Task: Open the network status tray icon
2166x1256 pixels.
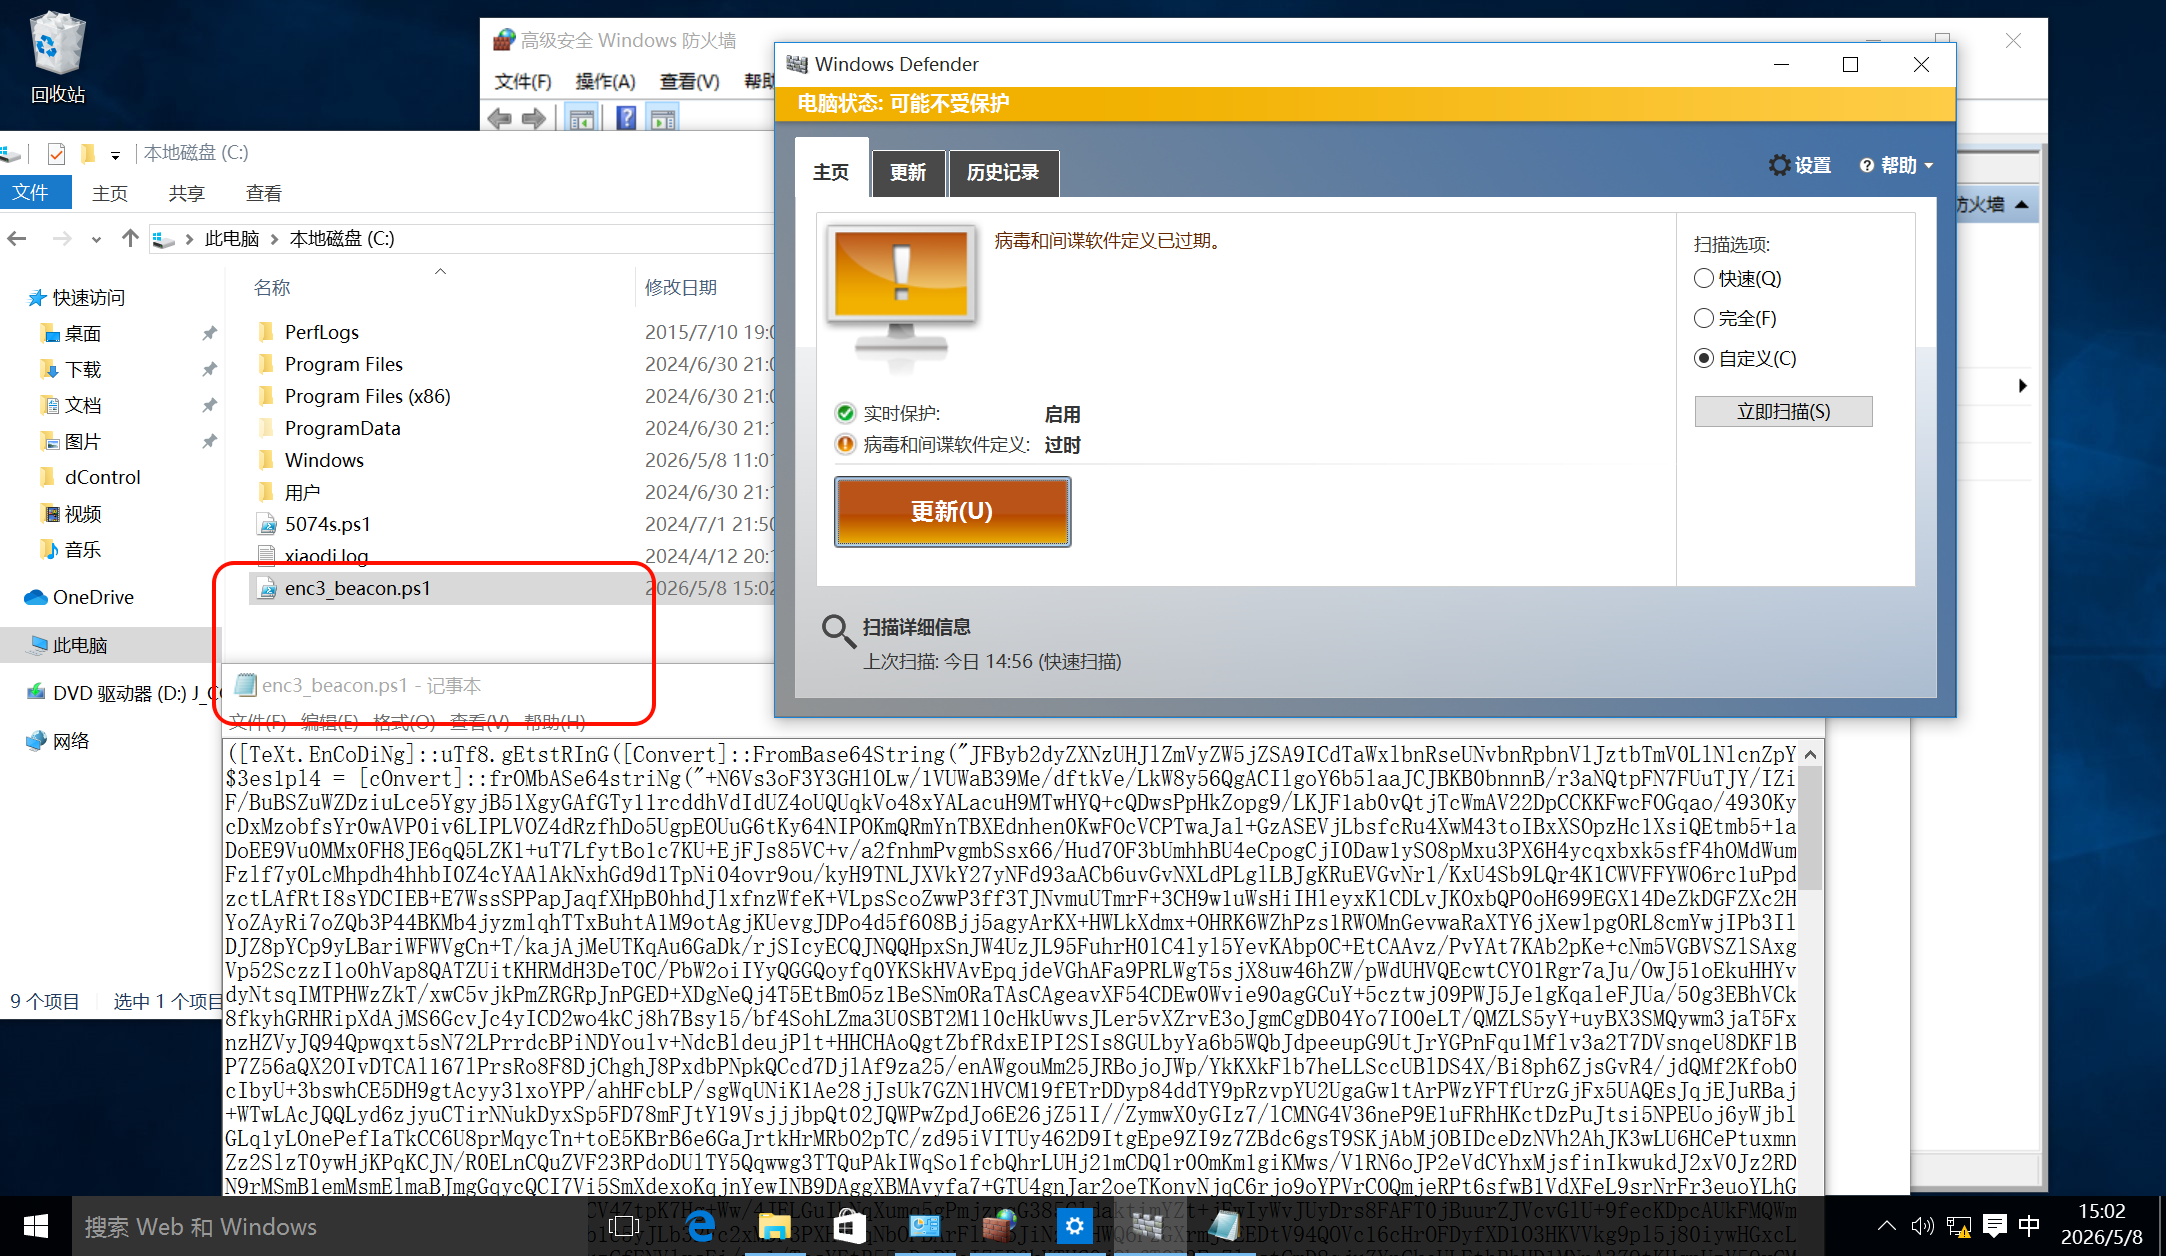Action: point(1958,1226)
